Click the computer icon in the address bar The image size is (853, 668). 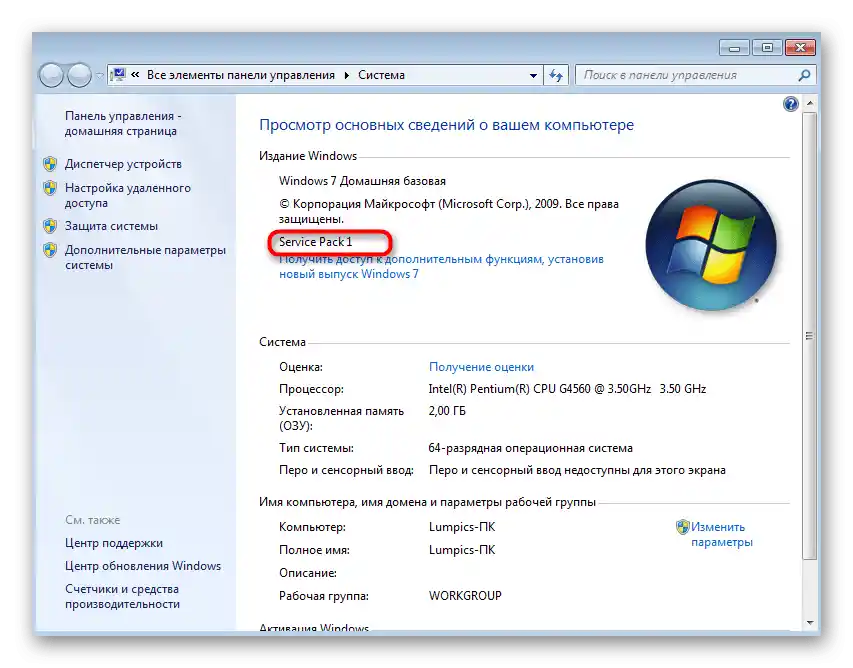118,75
